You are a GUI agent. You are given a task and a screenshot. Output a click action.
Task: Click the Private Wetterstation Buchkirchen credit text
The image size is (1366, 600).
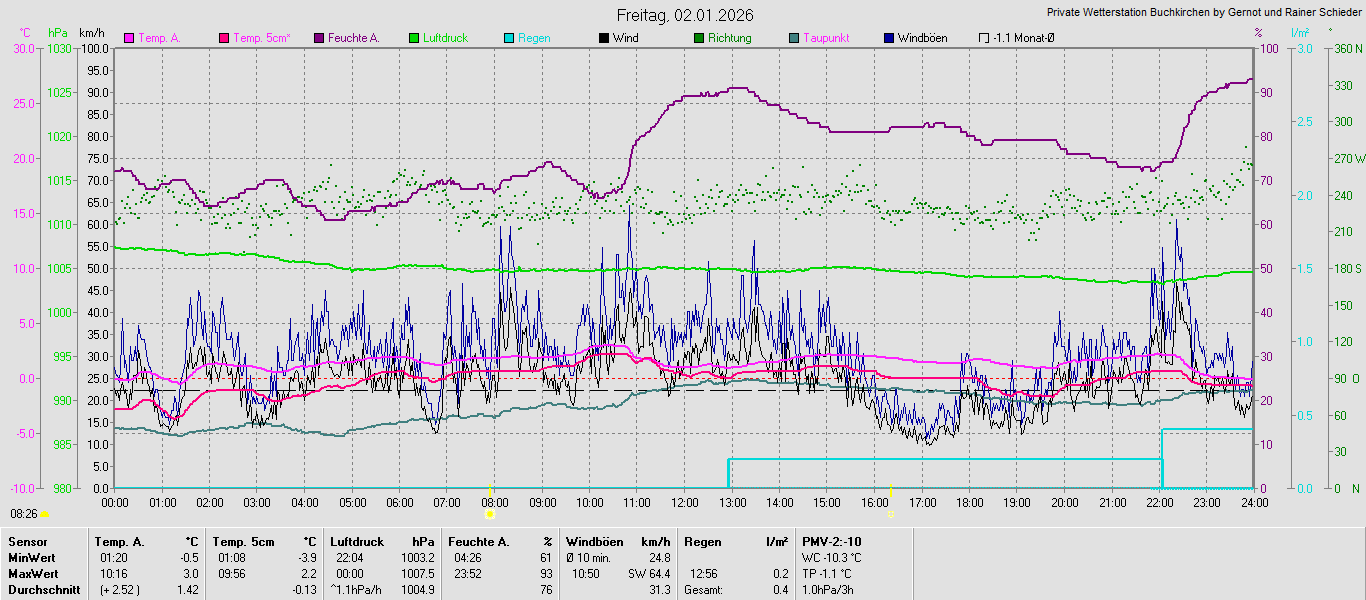[1204, 12]
